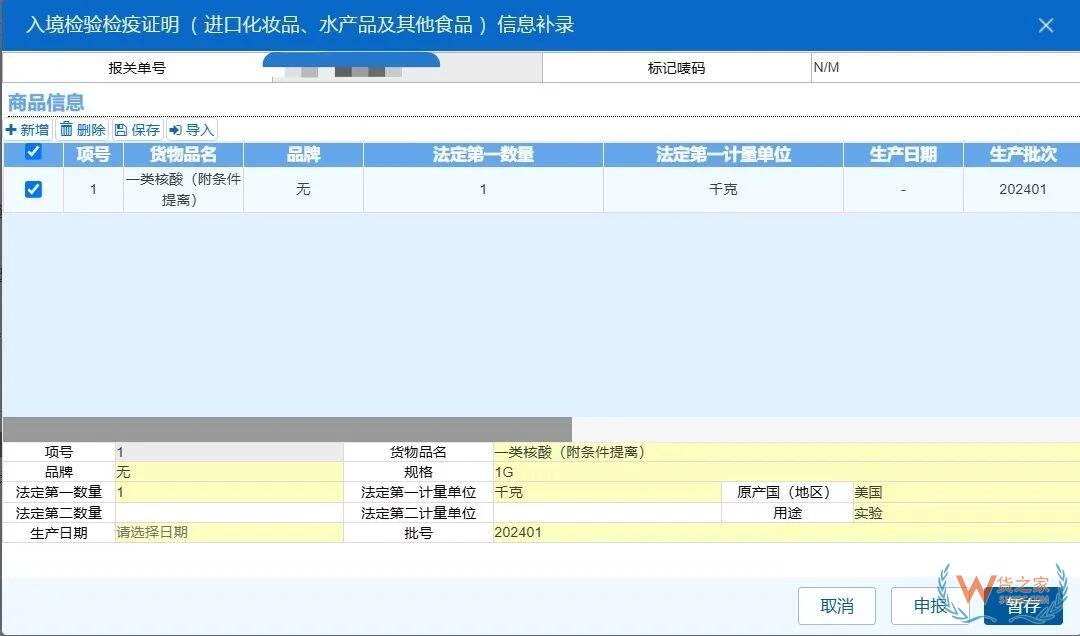Uncheck the select-all checkbox in table header
The image size is (1080, 636).
(33, 154)
